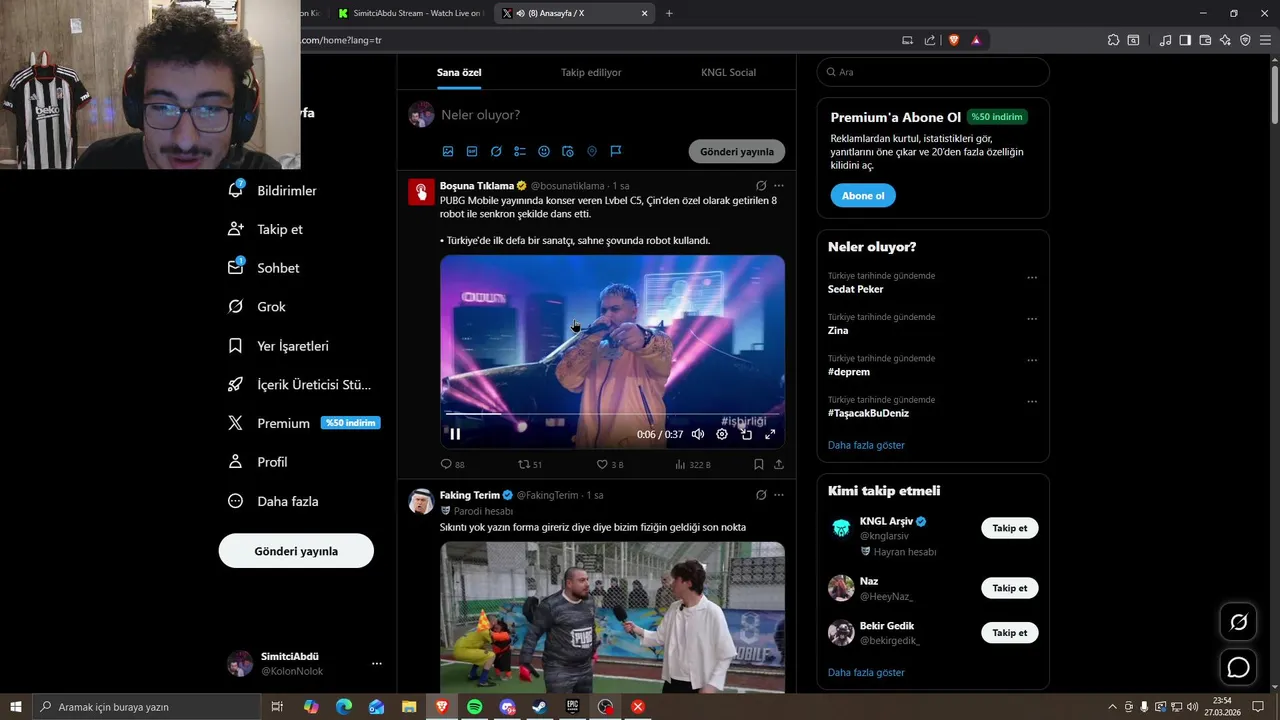Open options for #TaşacakBuDeniz trend
Image resolution: width=1280 pixels, height=720 pixels.
[1032, 402]
